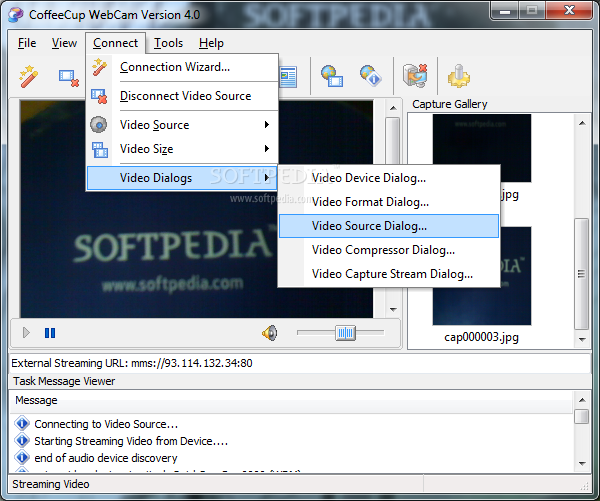
Task: Click info icon beside Connecting to Video Source
Action: 22,423
